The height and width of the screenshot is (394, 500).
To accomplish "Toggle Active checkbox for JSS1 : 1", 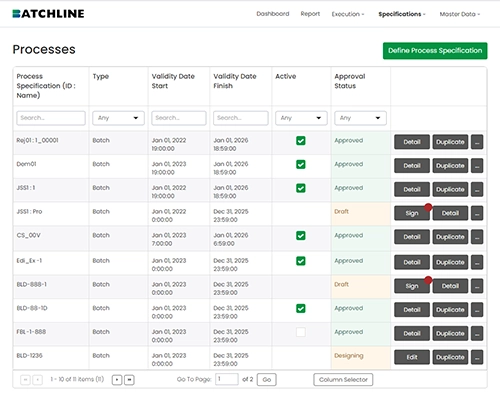I will [x=301, y=188].
